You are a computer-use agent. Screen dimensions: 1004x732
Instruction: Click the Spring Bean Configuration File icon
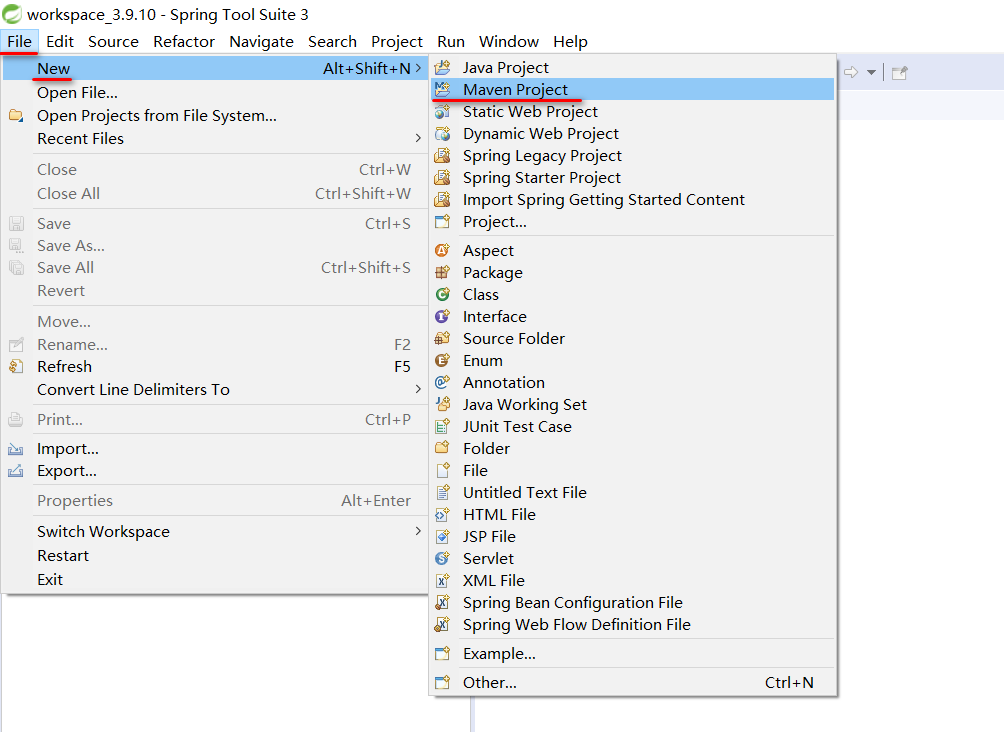(x=442, y=602)
